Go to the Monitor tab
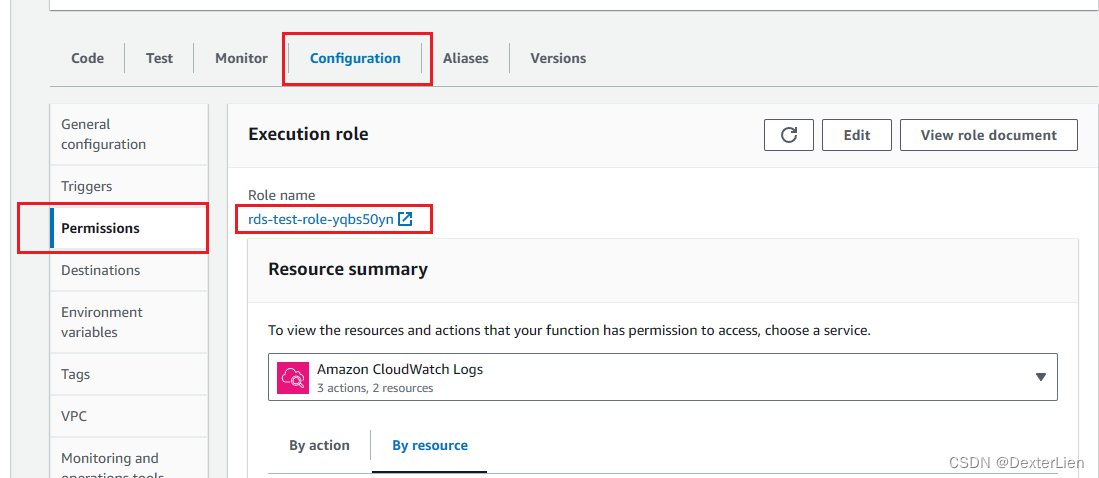Viewport: 1099px width, 478px height. (x=241, y=58)
